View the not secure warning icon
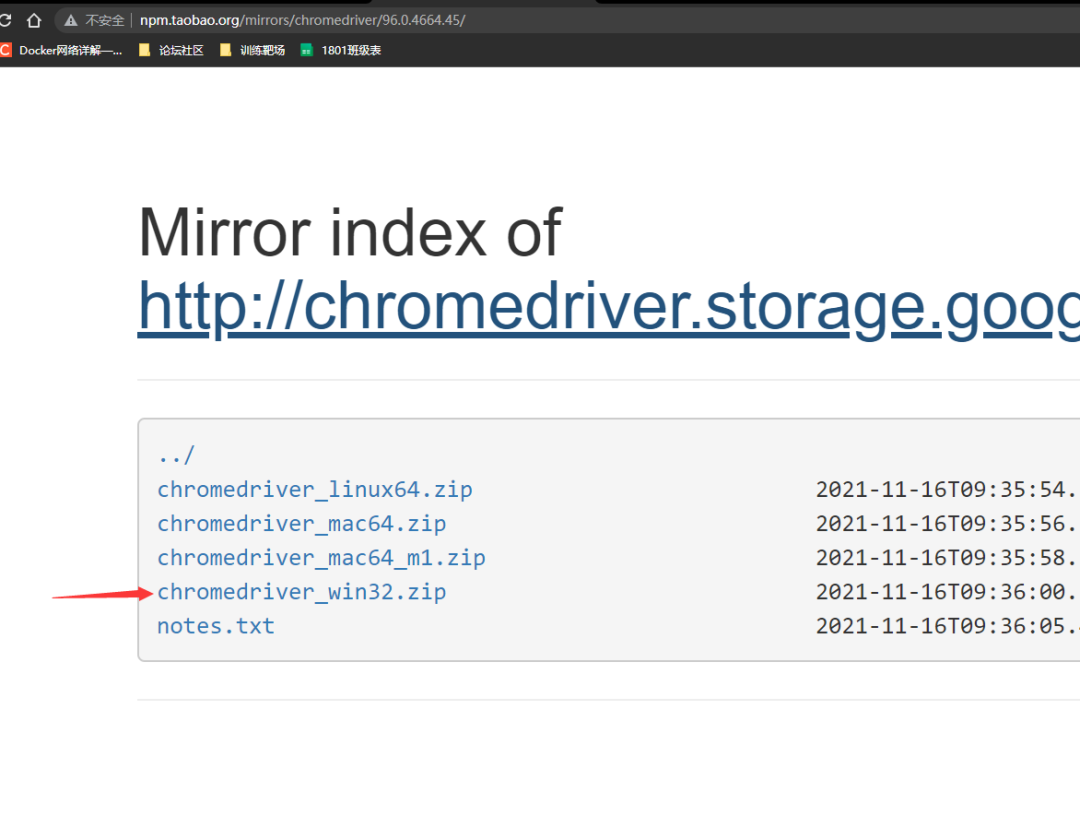The image size is (1080, 816). [x=70, y=21]
